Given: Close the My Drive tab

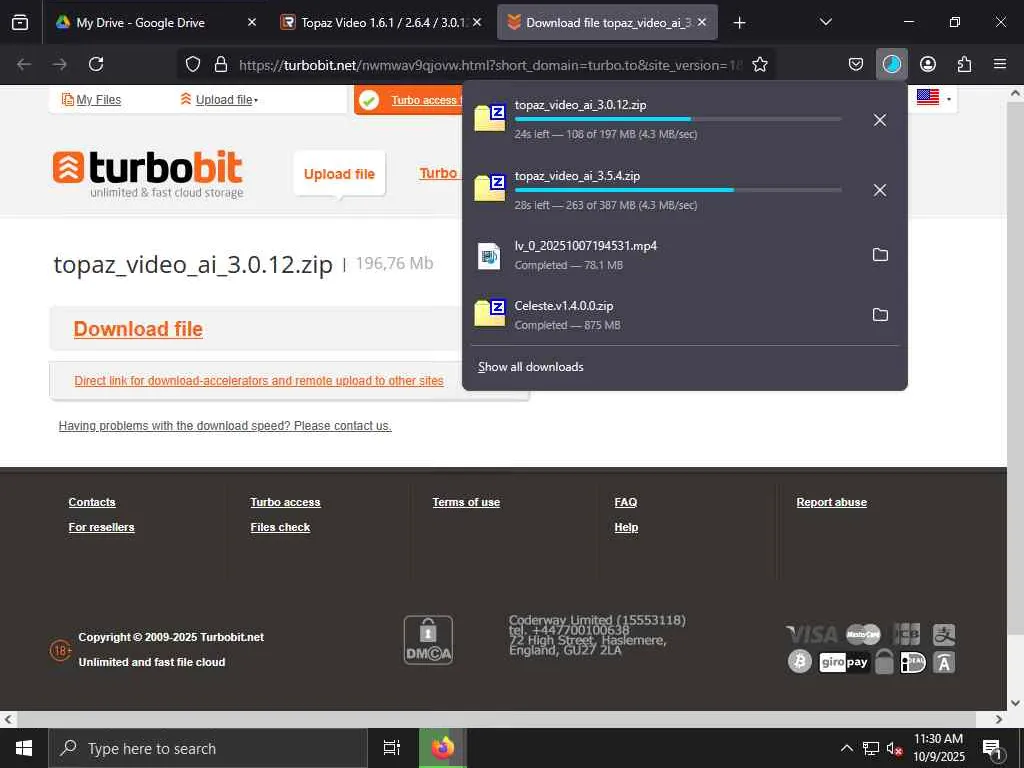Looking at the screenshot, I should 252,22.
